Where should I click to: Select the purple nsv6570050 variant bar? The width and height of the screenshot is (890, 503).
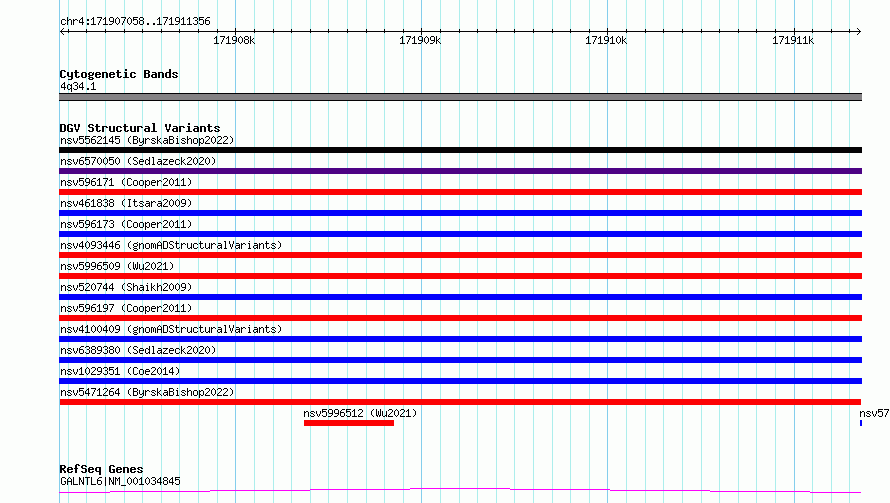(460, 171)
